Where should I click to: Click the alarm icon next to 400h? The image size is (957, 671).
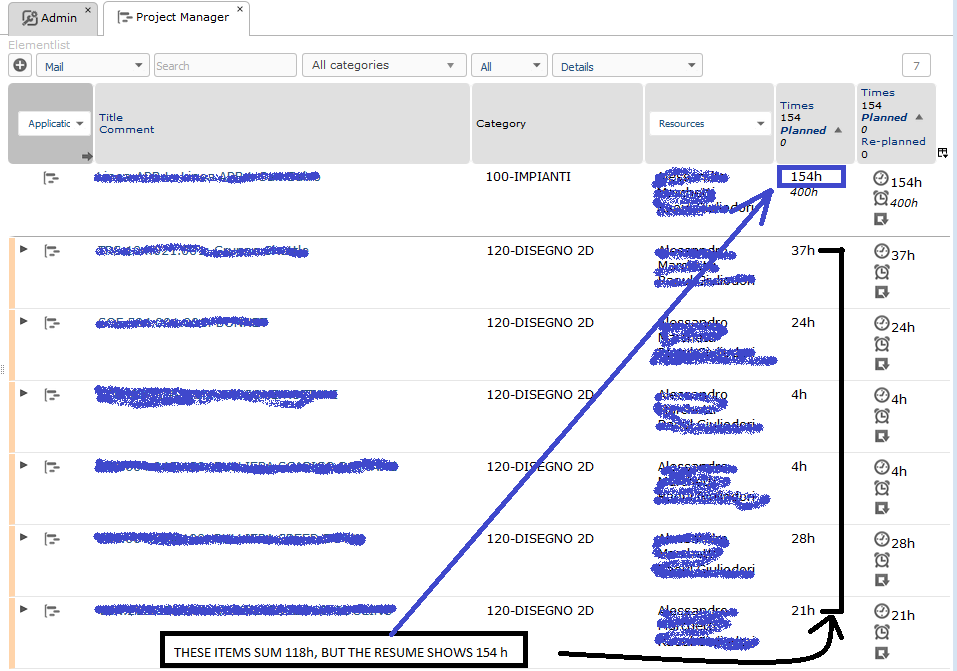pos(881,199)
